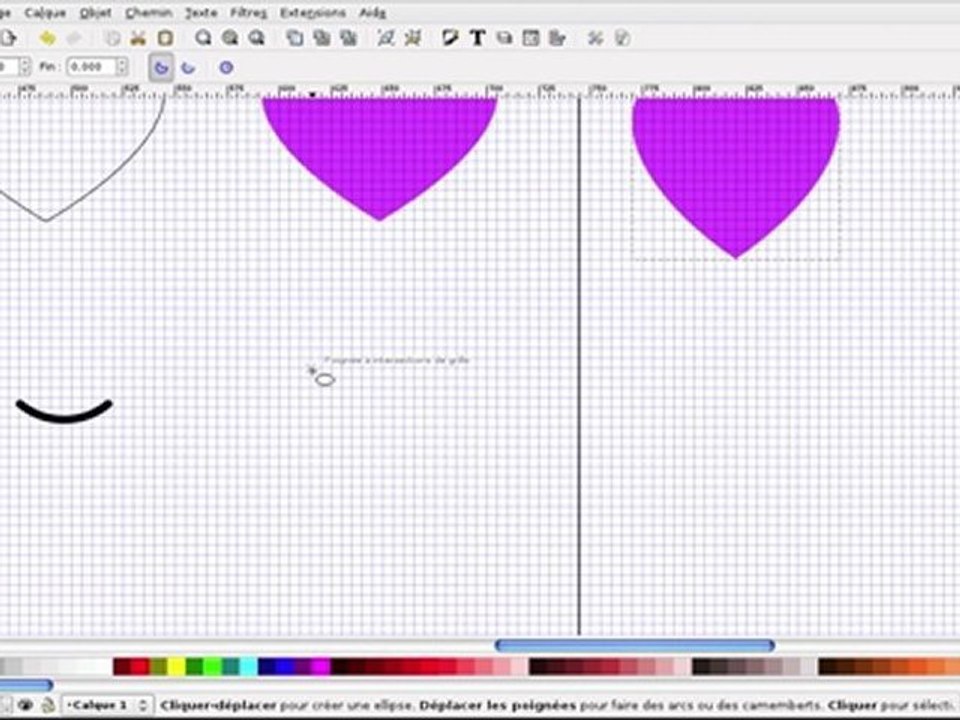Pick the cyan palette swatch

(249, 667)
